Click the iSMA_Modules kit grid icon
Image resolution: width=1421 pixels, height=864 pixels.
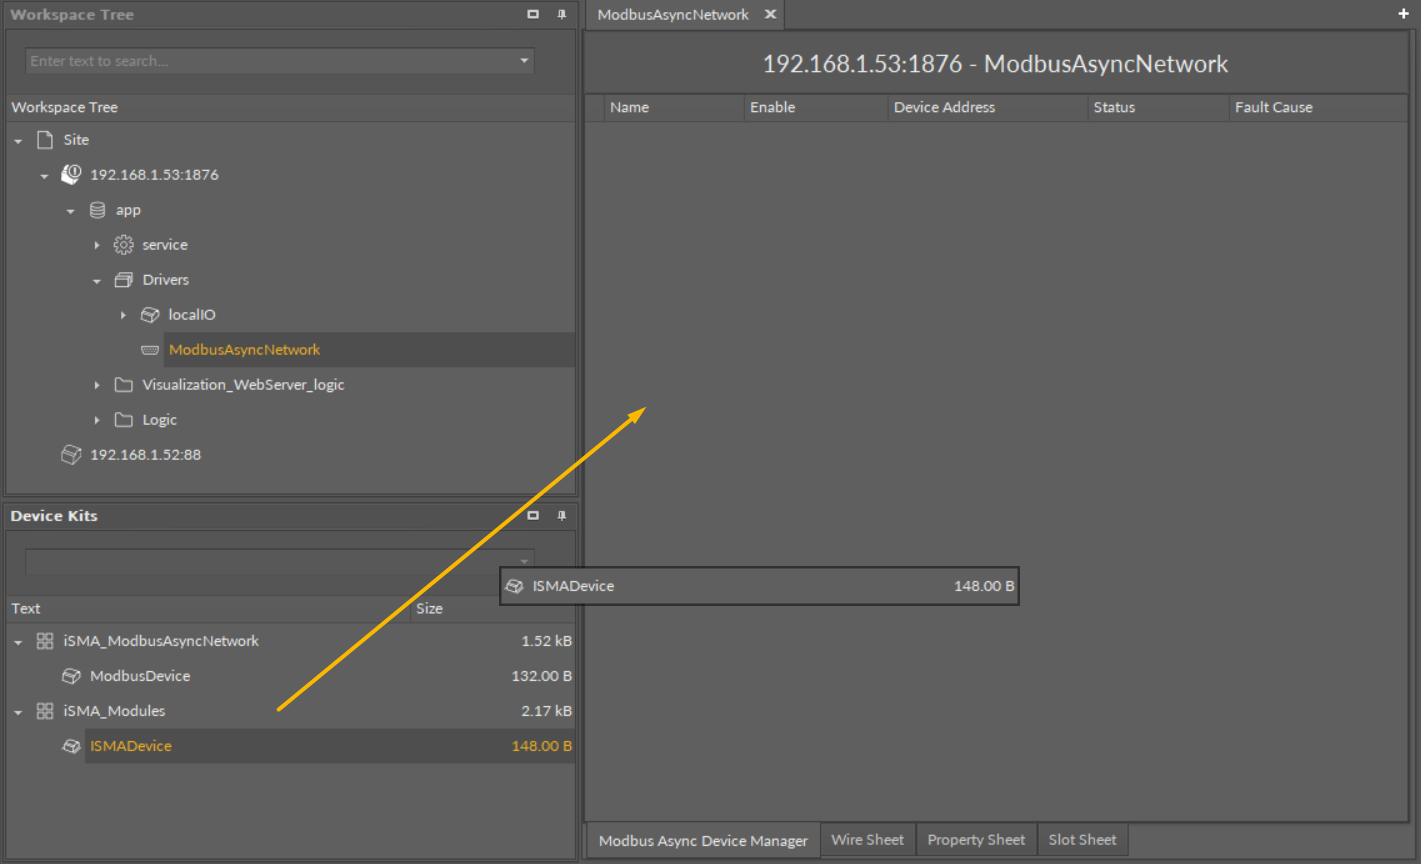[45, 711]
